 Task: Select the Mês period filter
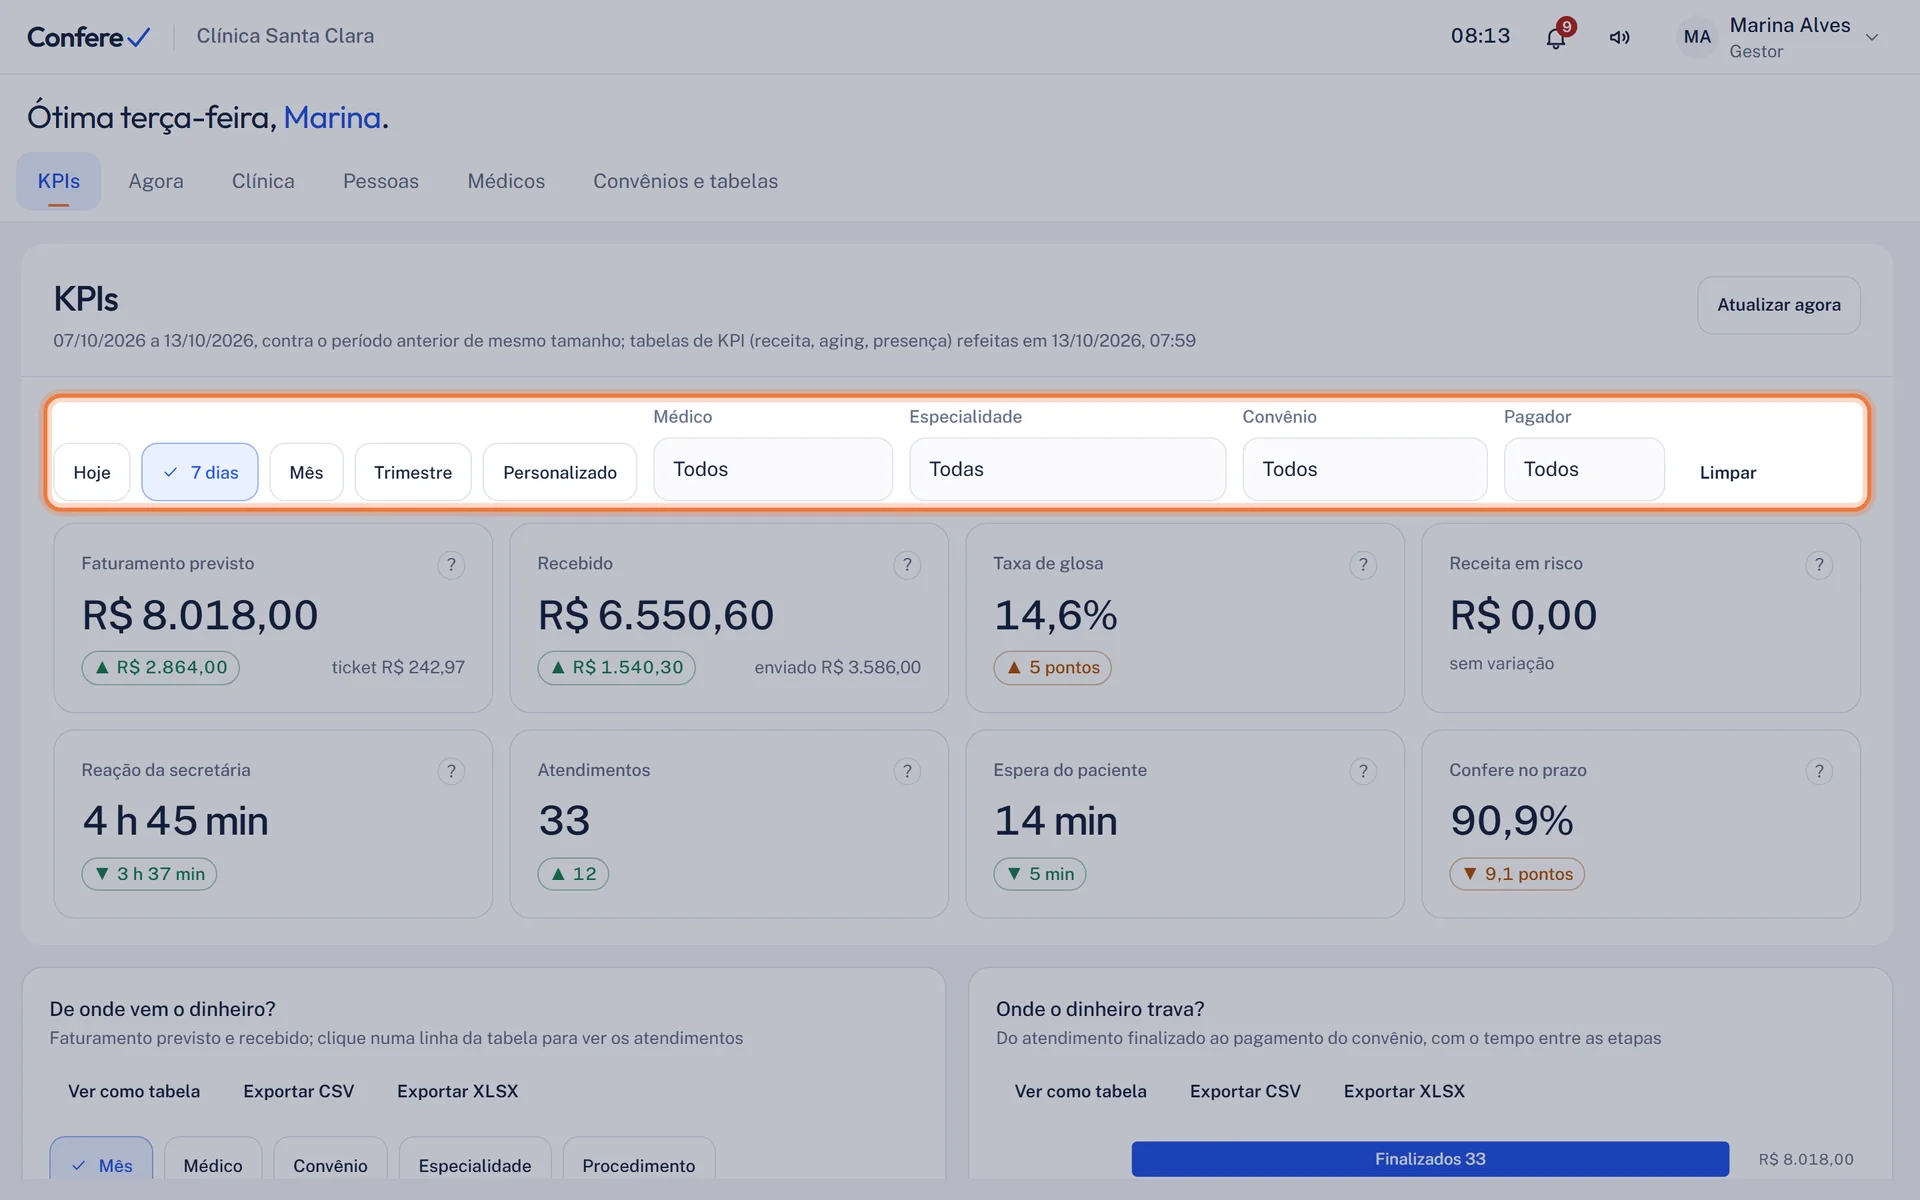[306, 472]
